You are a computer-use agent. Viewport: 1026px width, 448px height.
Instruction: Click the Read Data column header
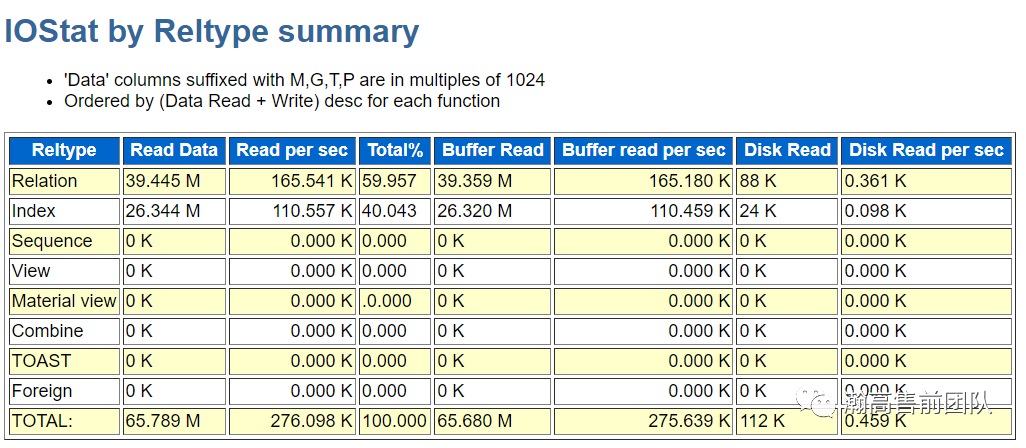tap(174, 150)
